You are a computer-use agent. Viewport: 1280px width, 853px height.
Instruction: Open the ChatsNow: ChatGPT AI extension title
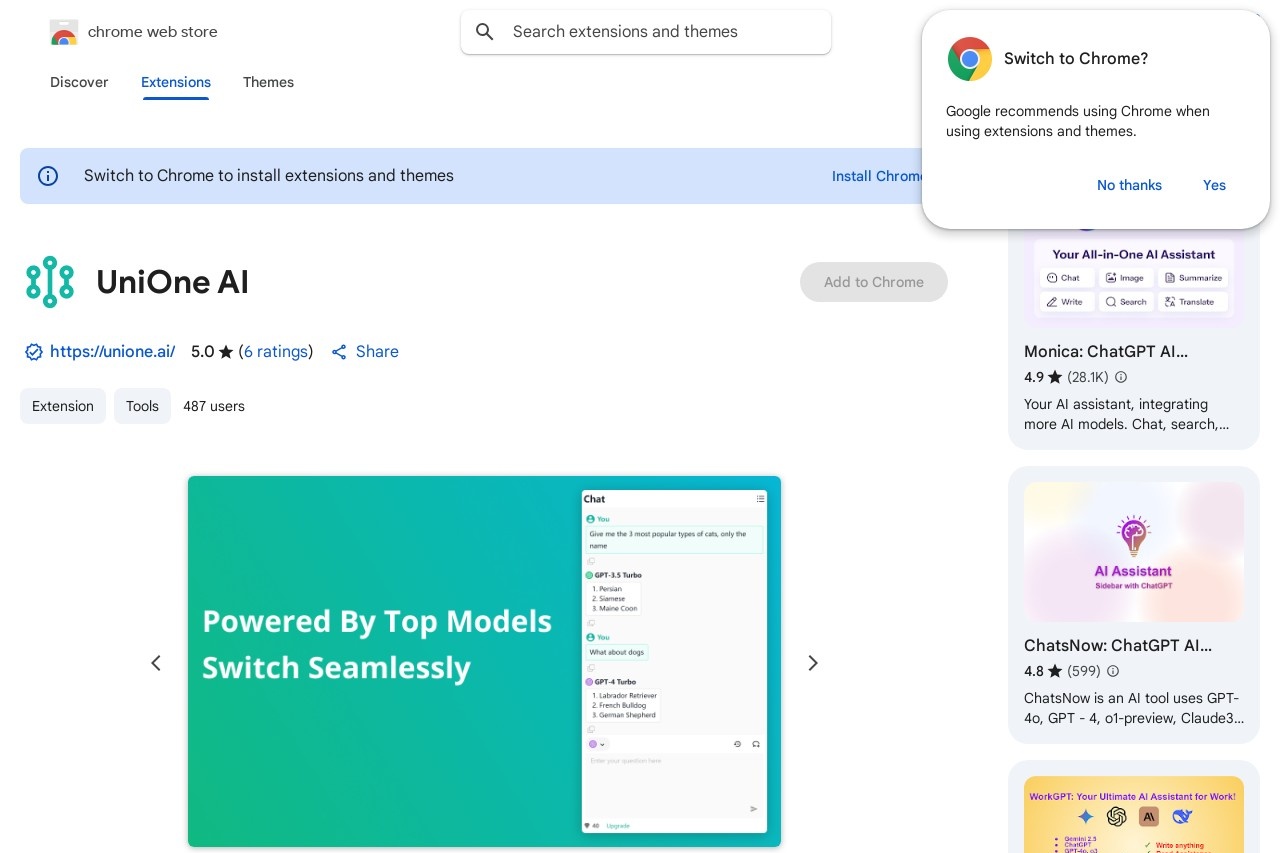(1118, 646)
